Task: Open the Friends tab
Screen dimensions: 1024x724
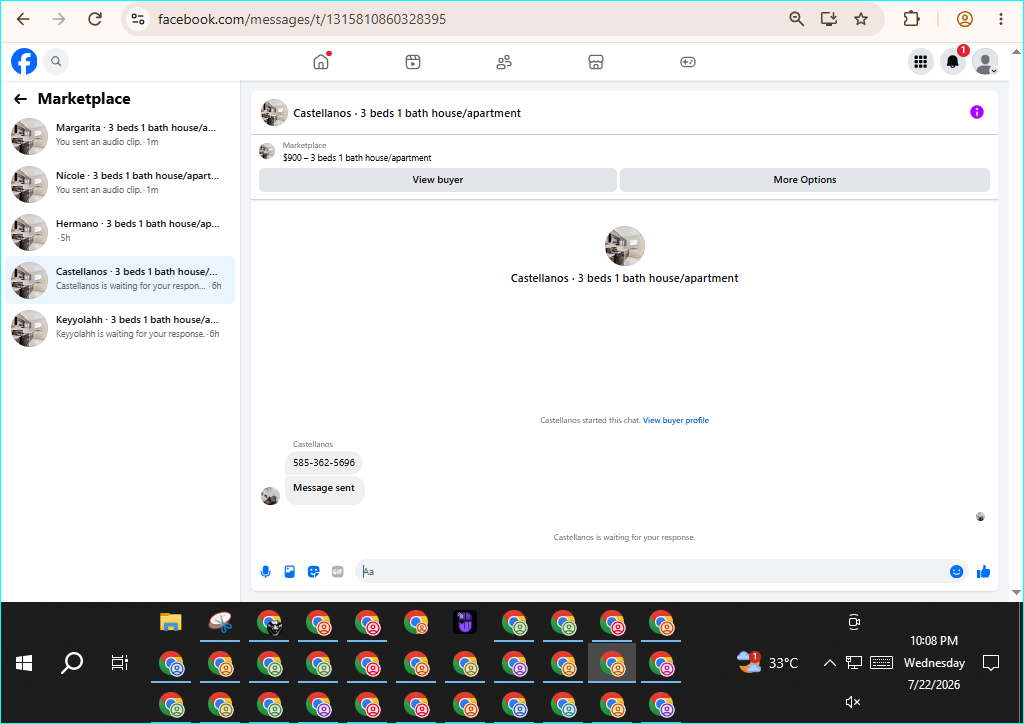Action: pos(504,62)
